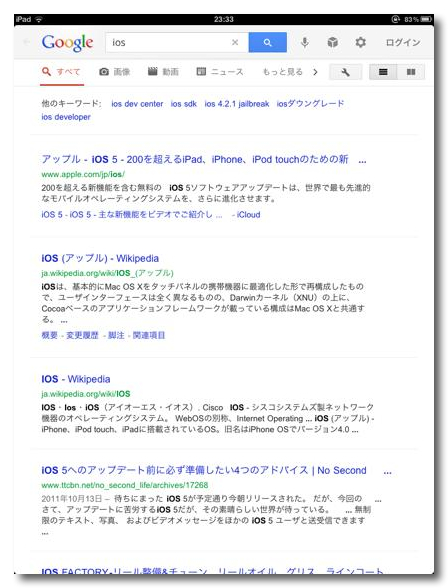Select the 画像 images tab

coord(114,72)
